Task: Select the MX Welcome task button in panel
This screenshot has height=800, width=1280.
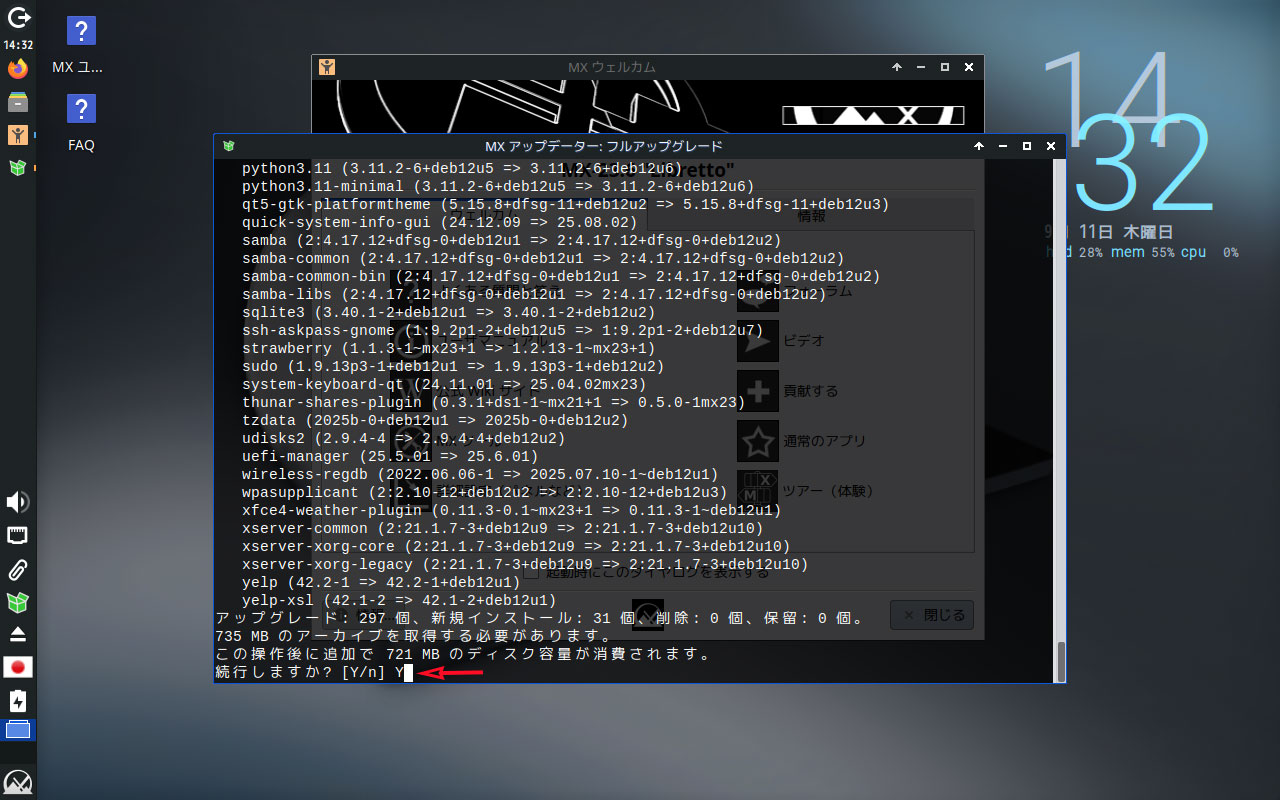Action: click(x=18, y=134)
